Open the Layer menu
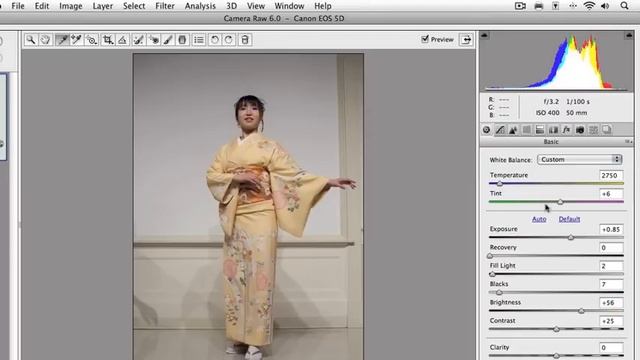Image resolution: width=640 pixels, height=360 pixels. [x=102, y=6]
